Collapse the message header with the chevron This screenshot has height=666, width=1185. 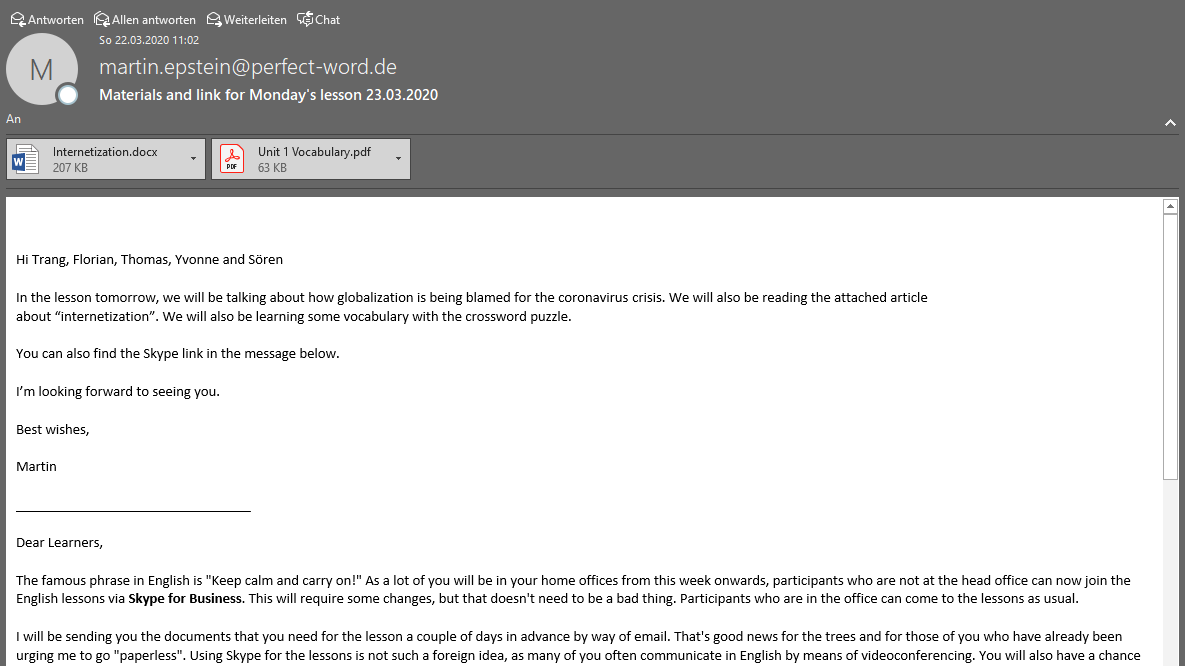1170,122
